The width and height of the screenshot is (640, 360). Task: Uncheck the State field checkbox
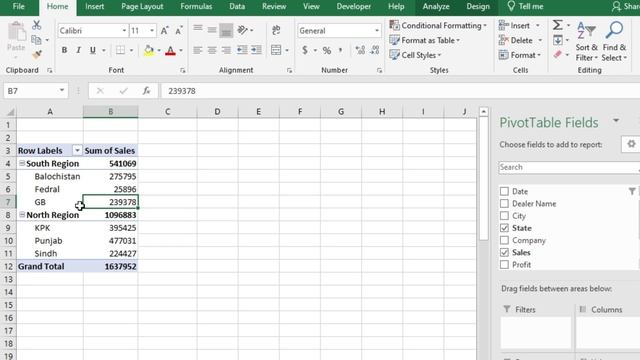point(504,228)
